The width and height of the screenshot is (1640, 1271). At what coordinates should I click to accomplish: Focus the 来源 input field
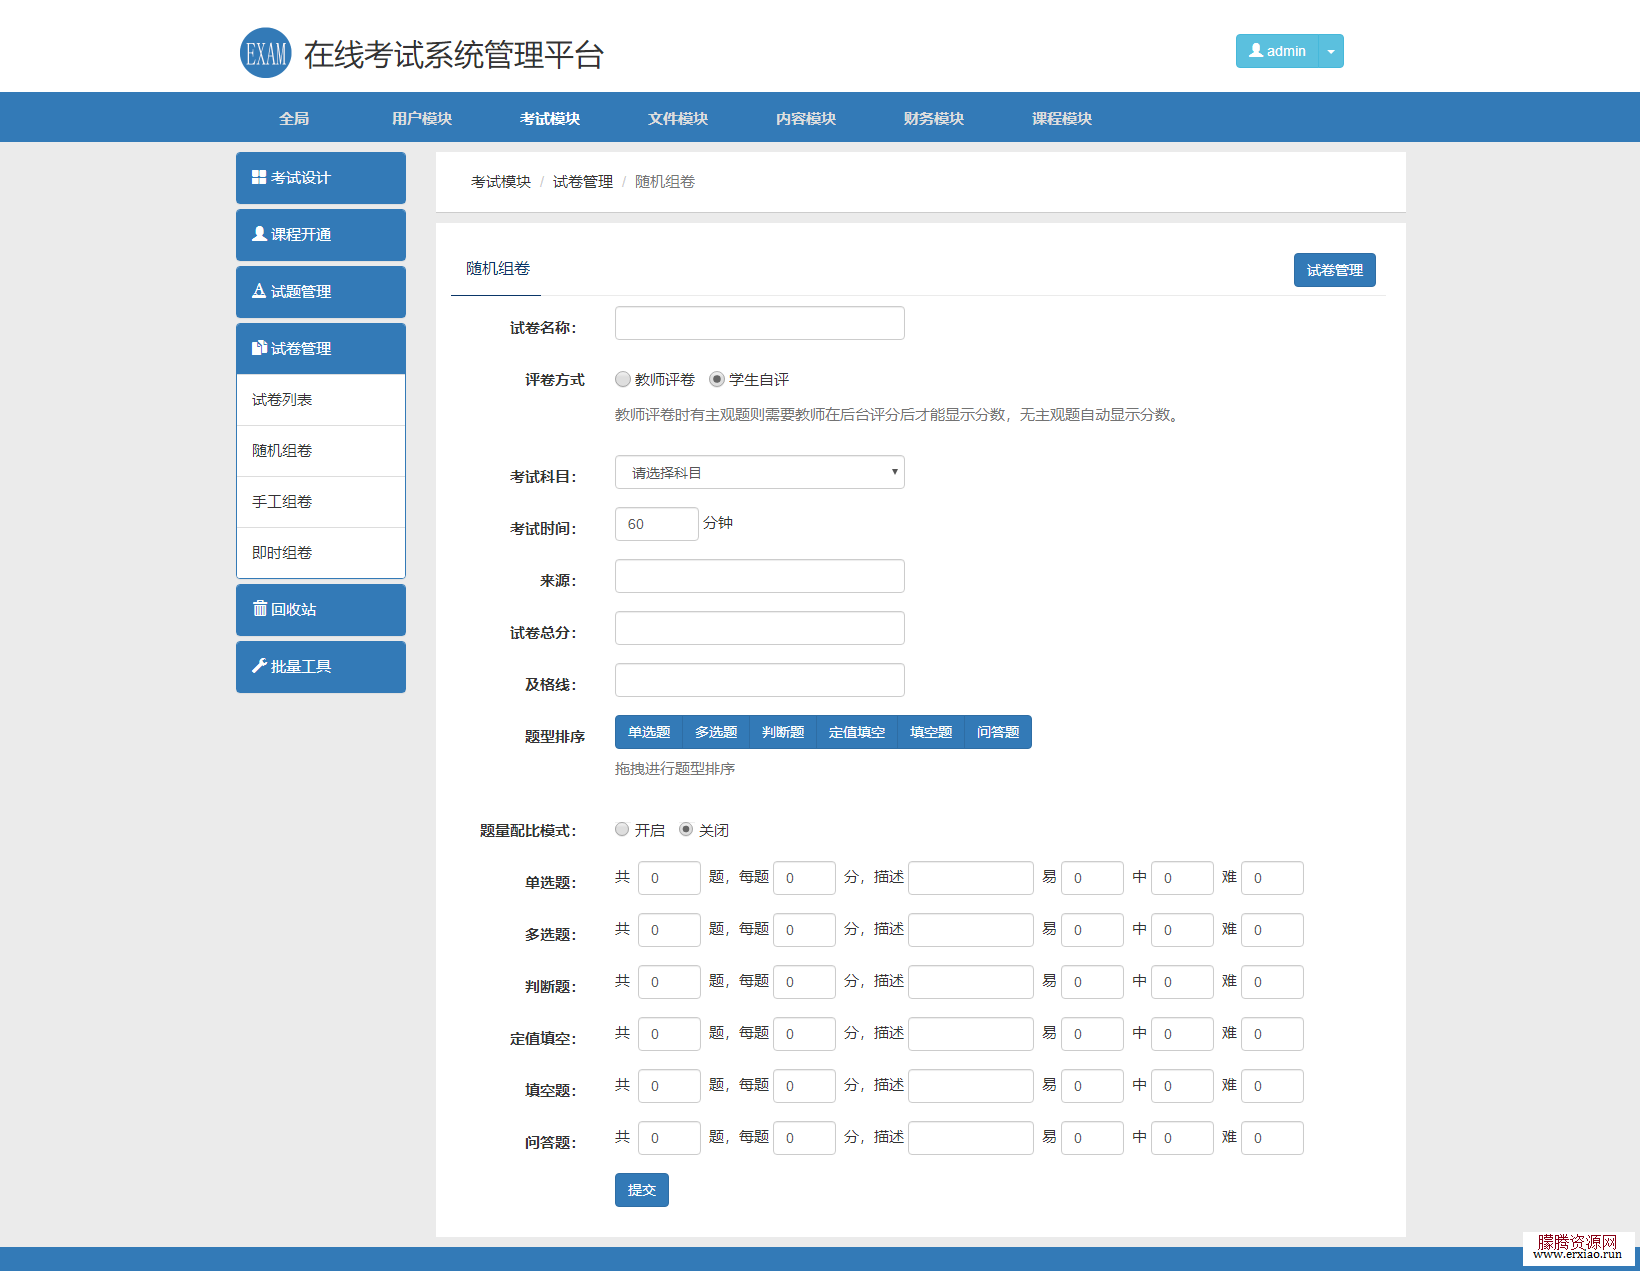(x=760, y=576)
